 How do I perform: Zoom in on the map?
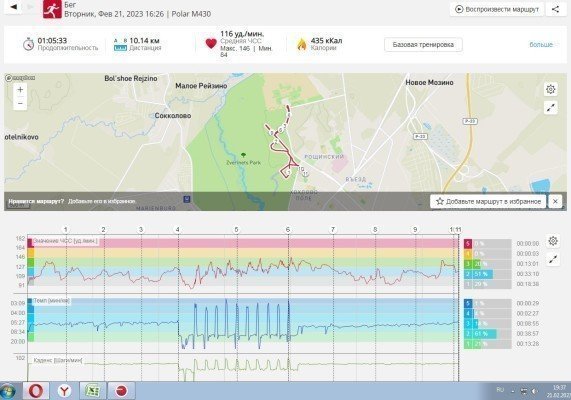coord(20,89)
